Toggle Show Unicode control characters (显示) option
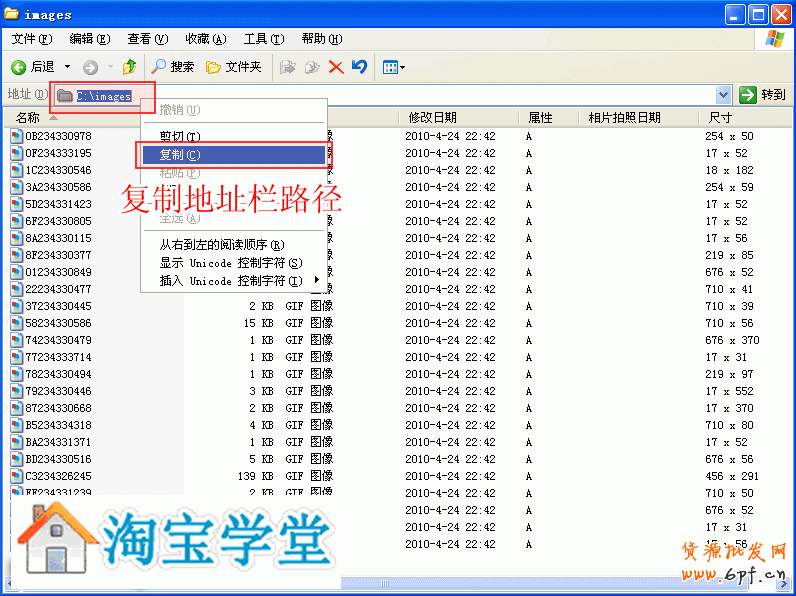796x596 pixels. coord(230,263)
